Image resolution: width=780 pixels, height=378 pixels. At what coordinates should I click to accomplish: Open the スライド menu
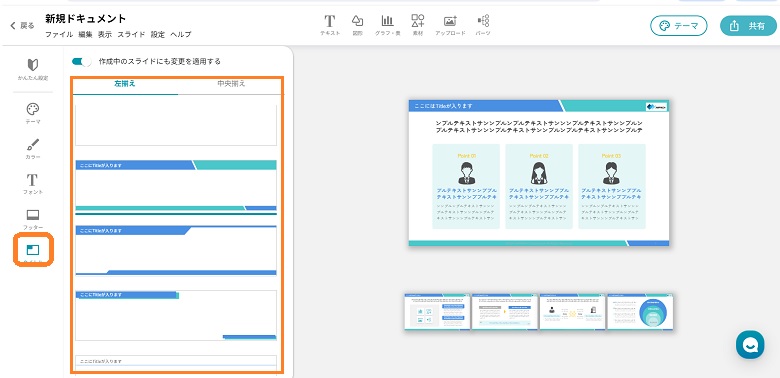tap(131, 35)
